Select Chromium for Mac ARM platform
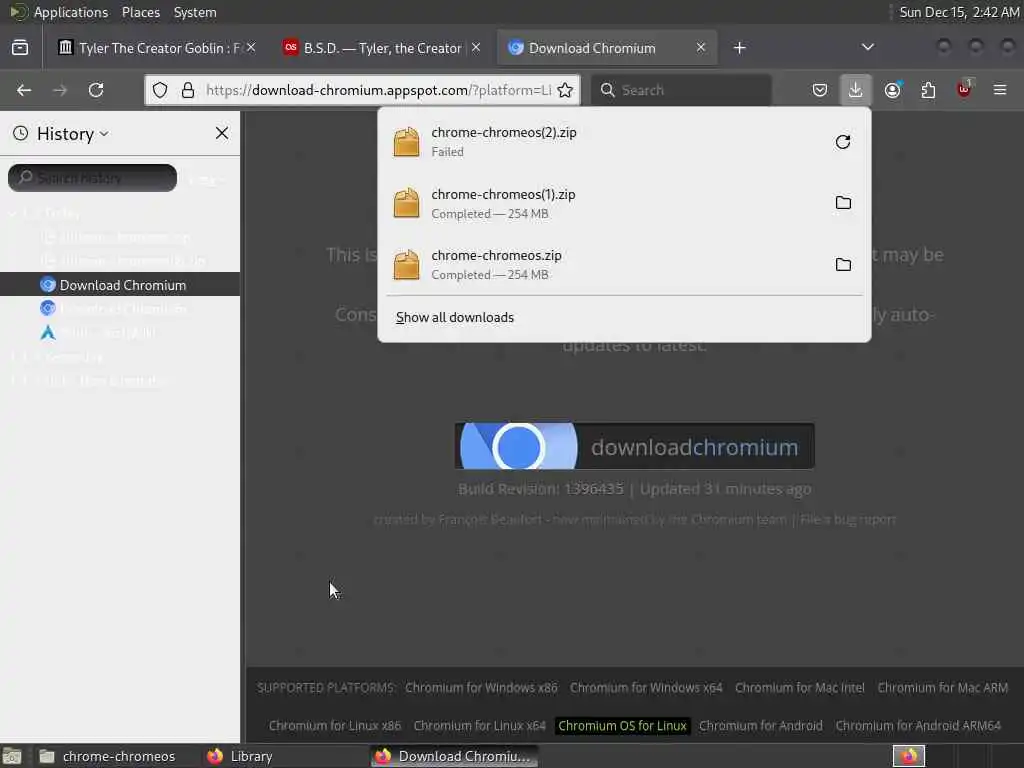Image resolution: width=1024 pixels, height=768 pixels. (942, 688)
